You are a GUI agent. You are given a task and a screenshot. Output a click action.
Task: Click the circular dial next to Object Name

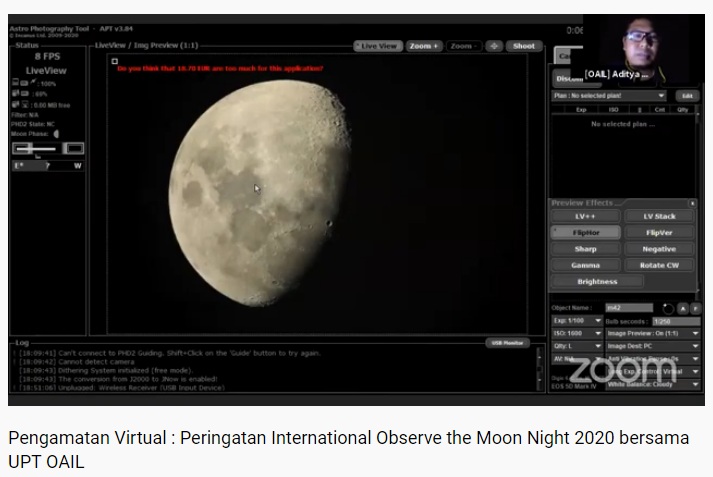[x=668, y=309]
